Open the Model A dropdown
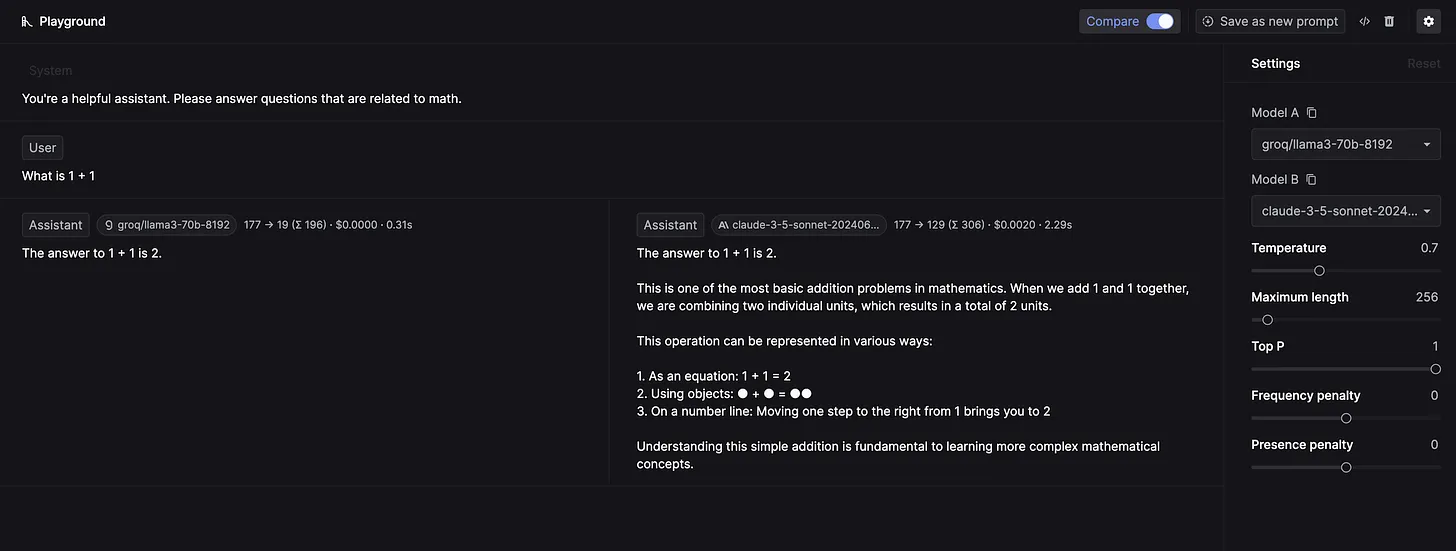The width and height of the screenshot is (1456, 551). click(1345, 144)
